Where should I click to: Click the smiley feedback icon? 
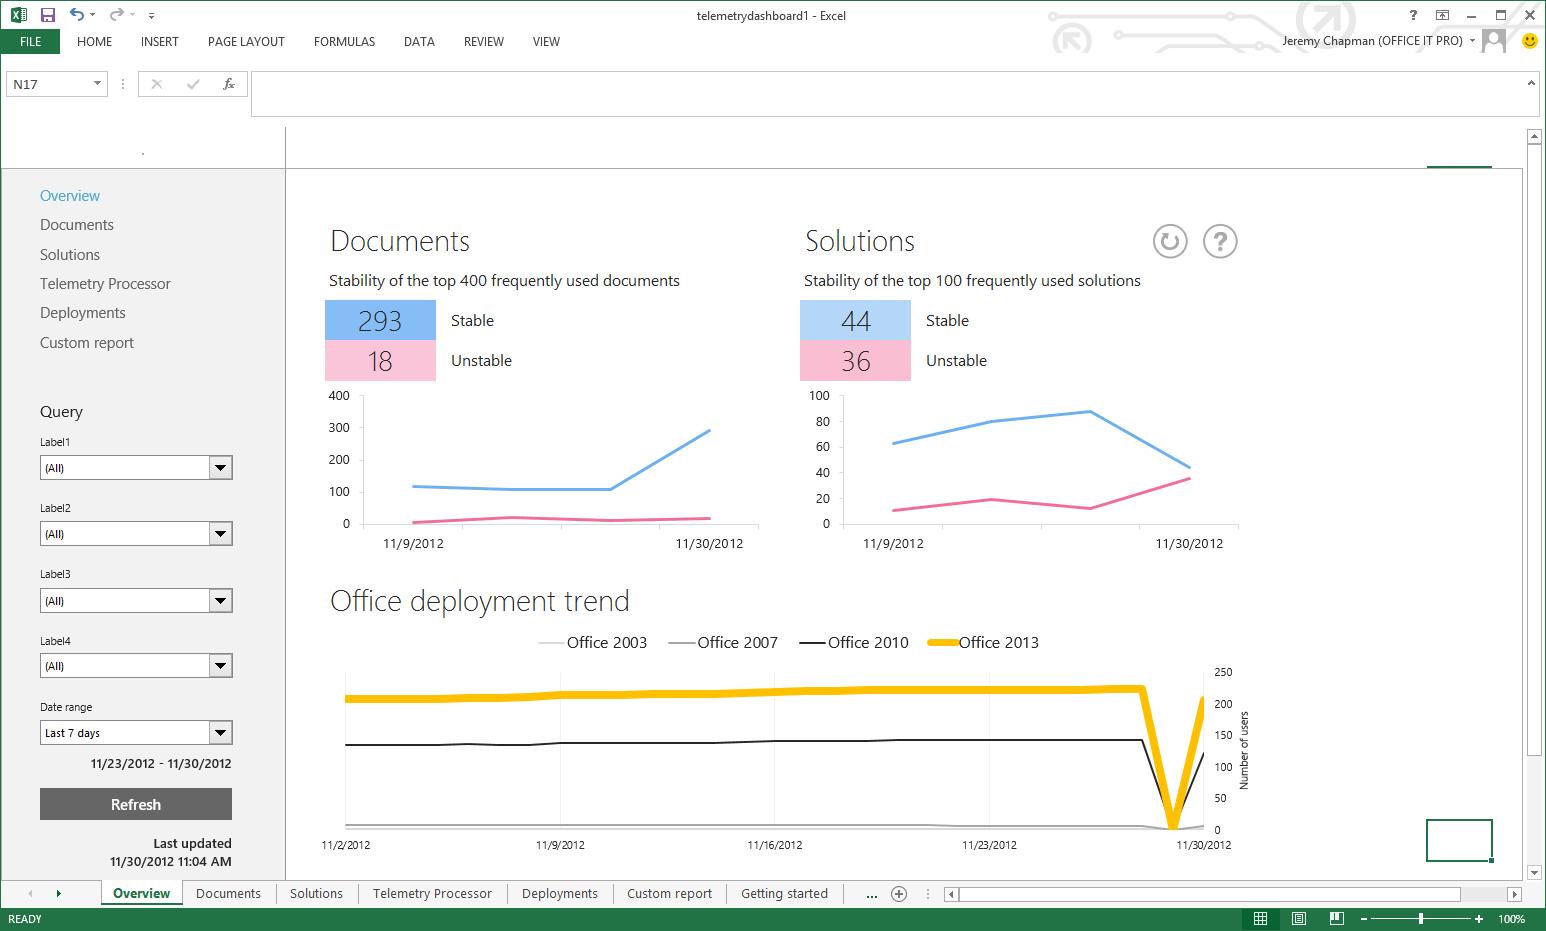[x=1529, y=41]
